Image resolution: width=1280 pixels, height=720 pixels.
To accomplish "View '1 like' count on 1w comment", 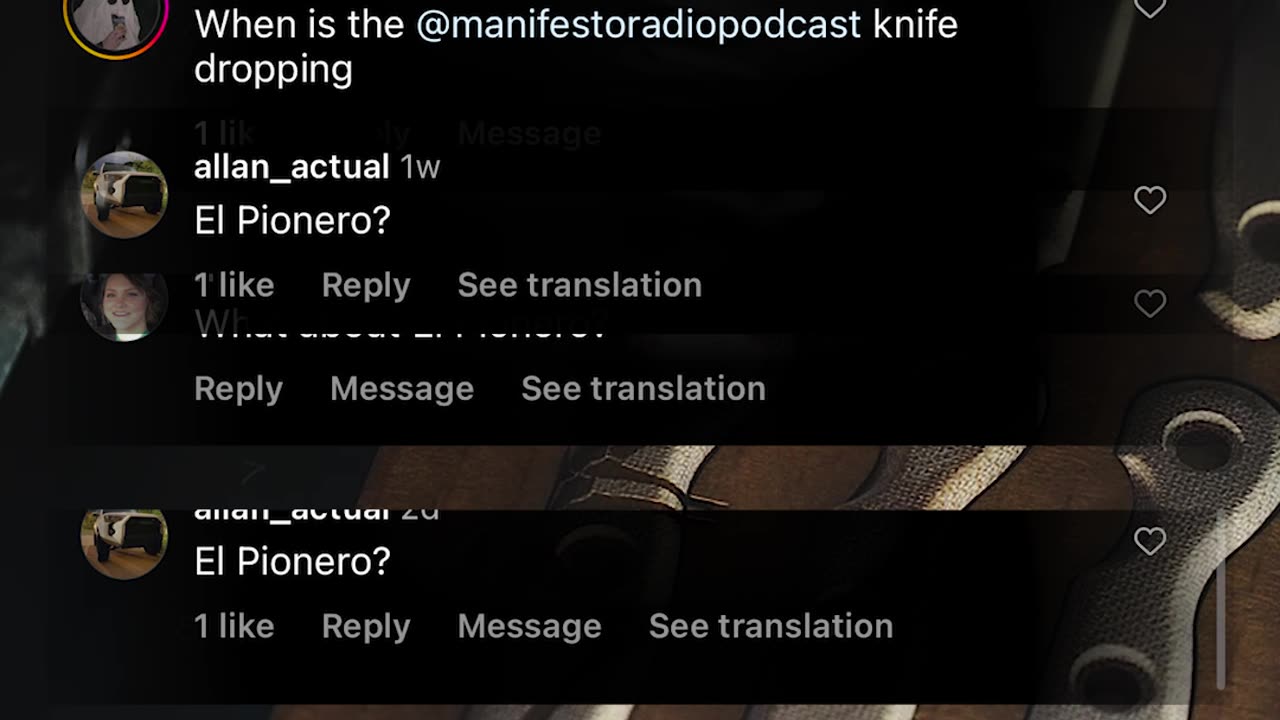I will coord(234,285).
